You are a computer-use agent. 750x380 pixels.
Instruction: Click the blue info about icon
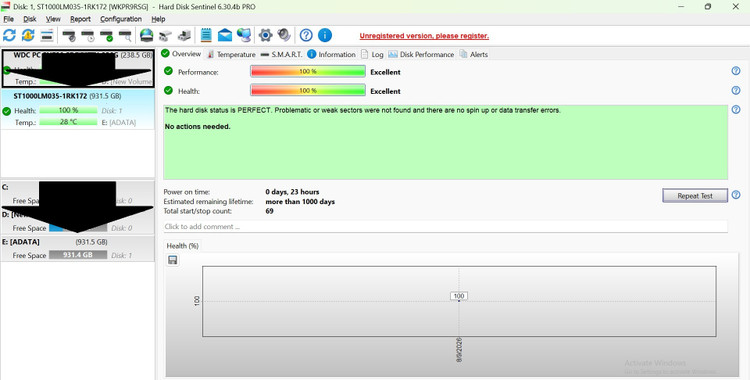(325, 35)
